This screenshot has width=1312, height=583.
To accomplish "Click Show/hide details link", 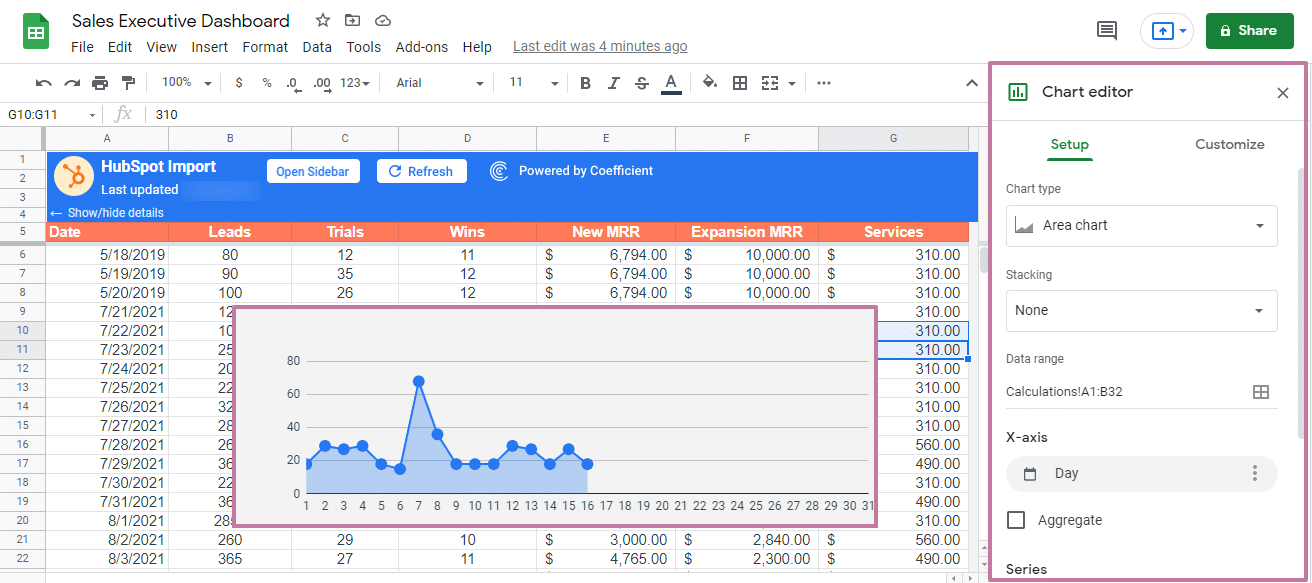I will [x=107, y=213].
